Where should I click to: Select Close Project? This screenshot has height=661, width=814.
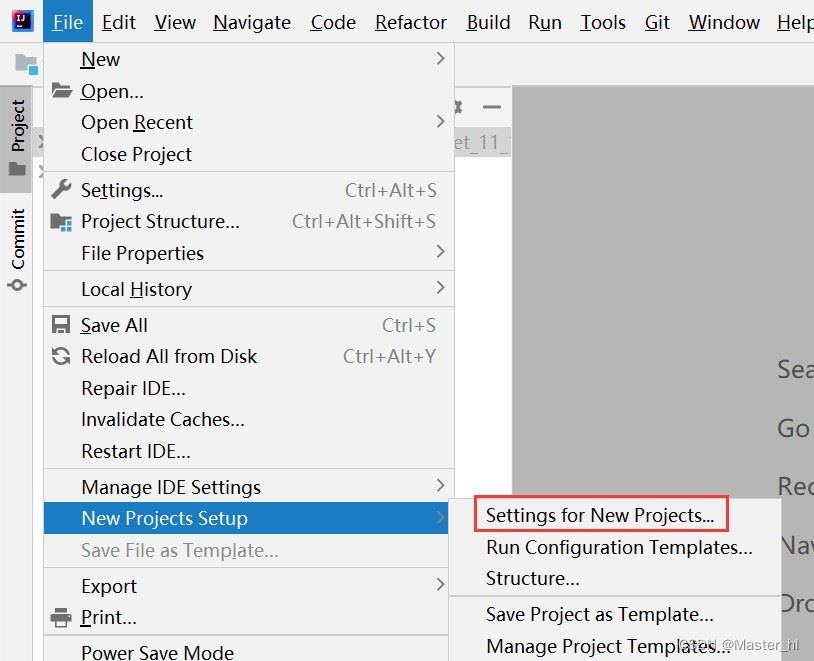137,154
